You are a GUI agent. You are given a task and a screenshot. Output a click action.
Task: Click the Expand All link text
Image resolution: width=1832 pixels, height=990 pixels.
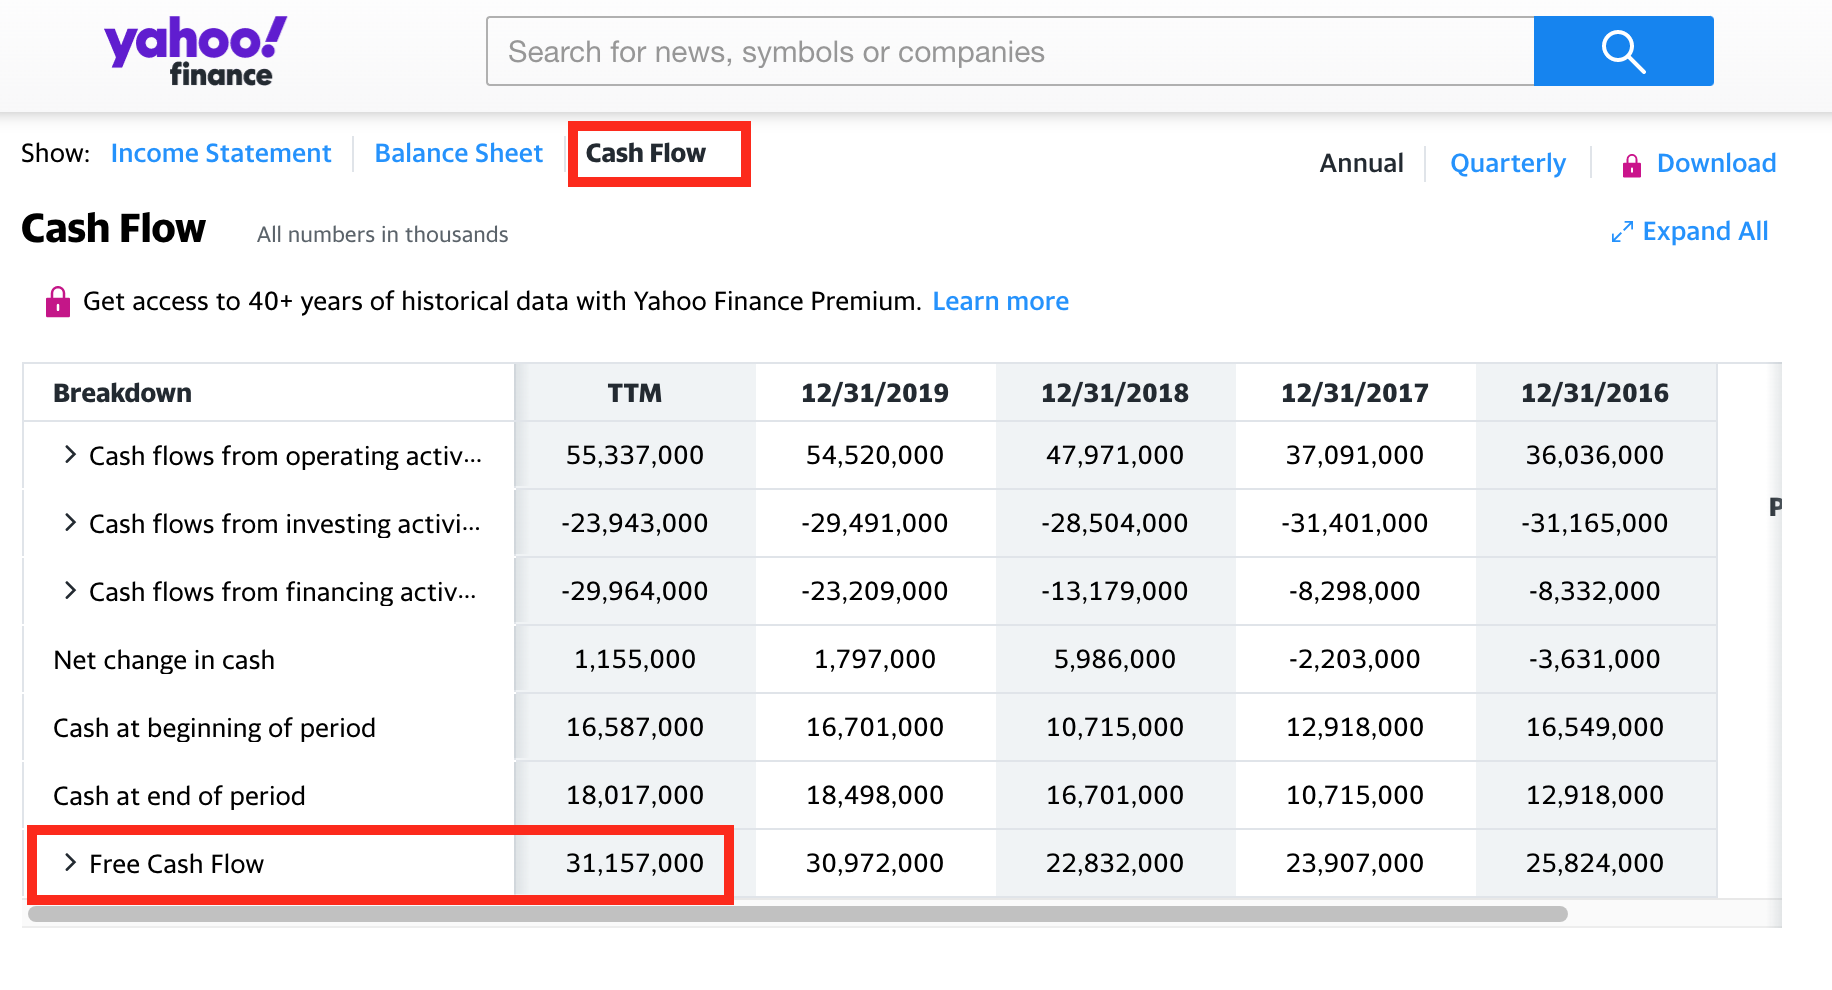click(1705, 231)
